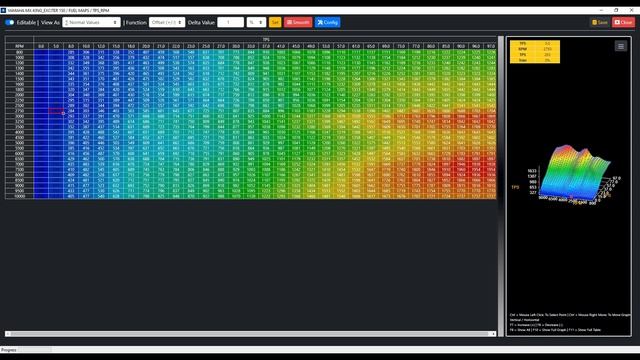Select the 3000 RPM row header
Image resolution: width=640 pixels, height=360 pixels.
click(19, 116)
